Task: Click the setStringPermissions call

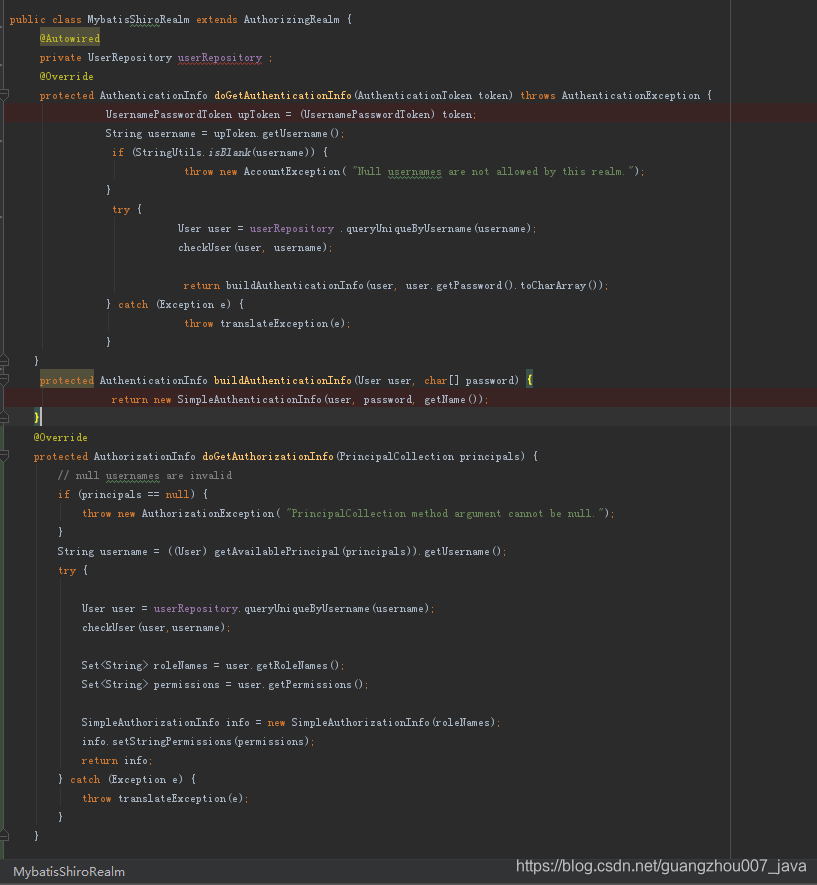Action: pos(172,742)
